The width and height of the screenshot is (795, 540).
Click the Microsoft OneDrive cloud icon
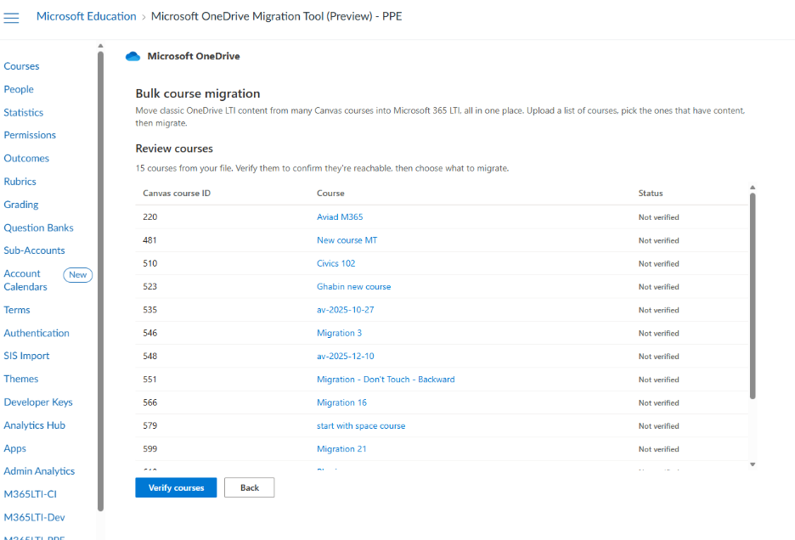coord(133,56)
